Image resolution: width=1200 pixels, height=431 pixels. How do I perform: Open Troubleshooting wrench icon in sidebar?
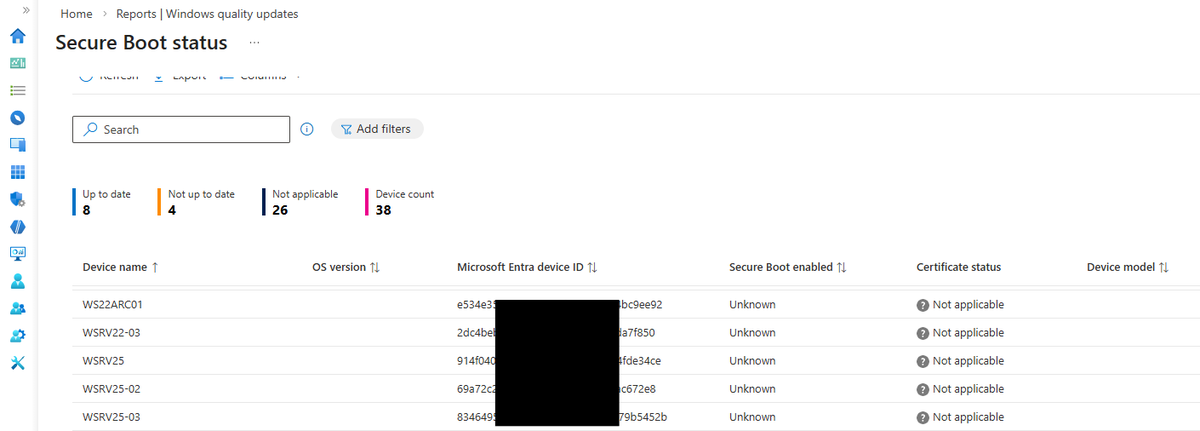coord(17,362)
